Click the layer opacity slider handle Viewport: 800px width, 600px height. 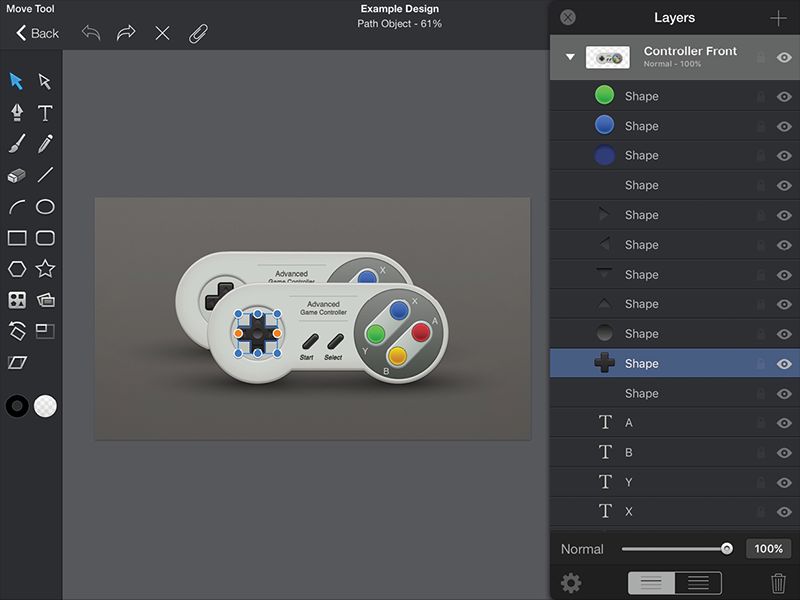click(x=727, y=548)
